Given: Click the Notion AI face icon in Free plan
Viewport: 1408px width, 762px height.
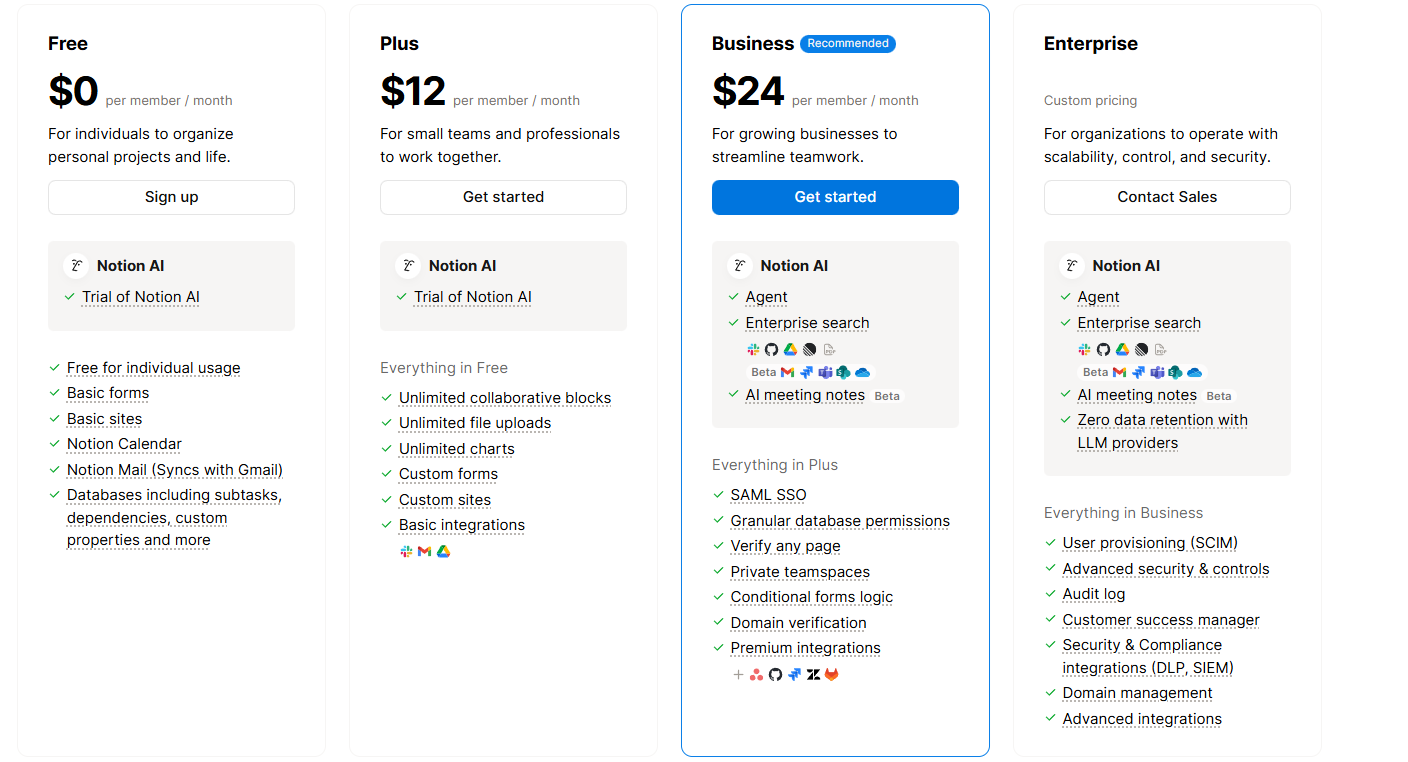Looking at the screenshot, I should (76, 266).
